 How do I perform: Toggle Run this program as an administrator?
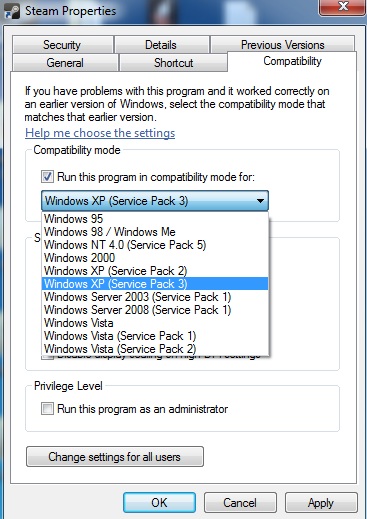tap(47, 409)
